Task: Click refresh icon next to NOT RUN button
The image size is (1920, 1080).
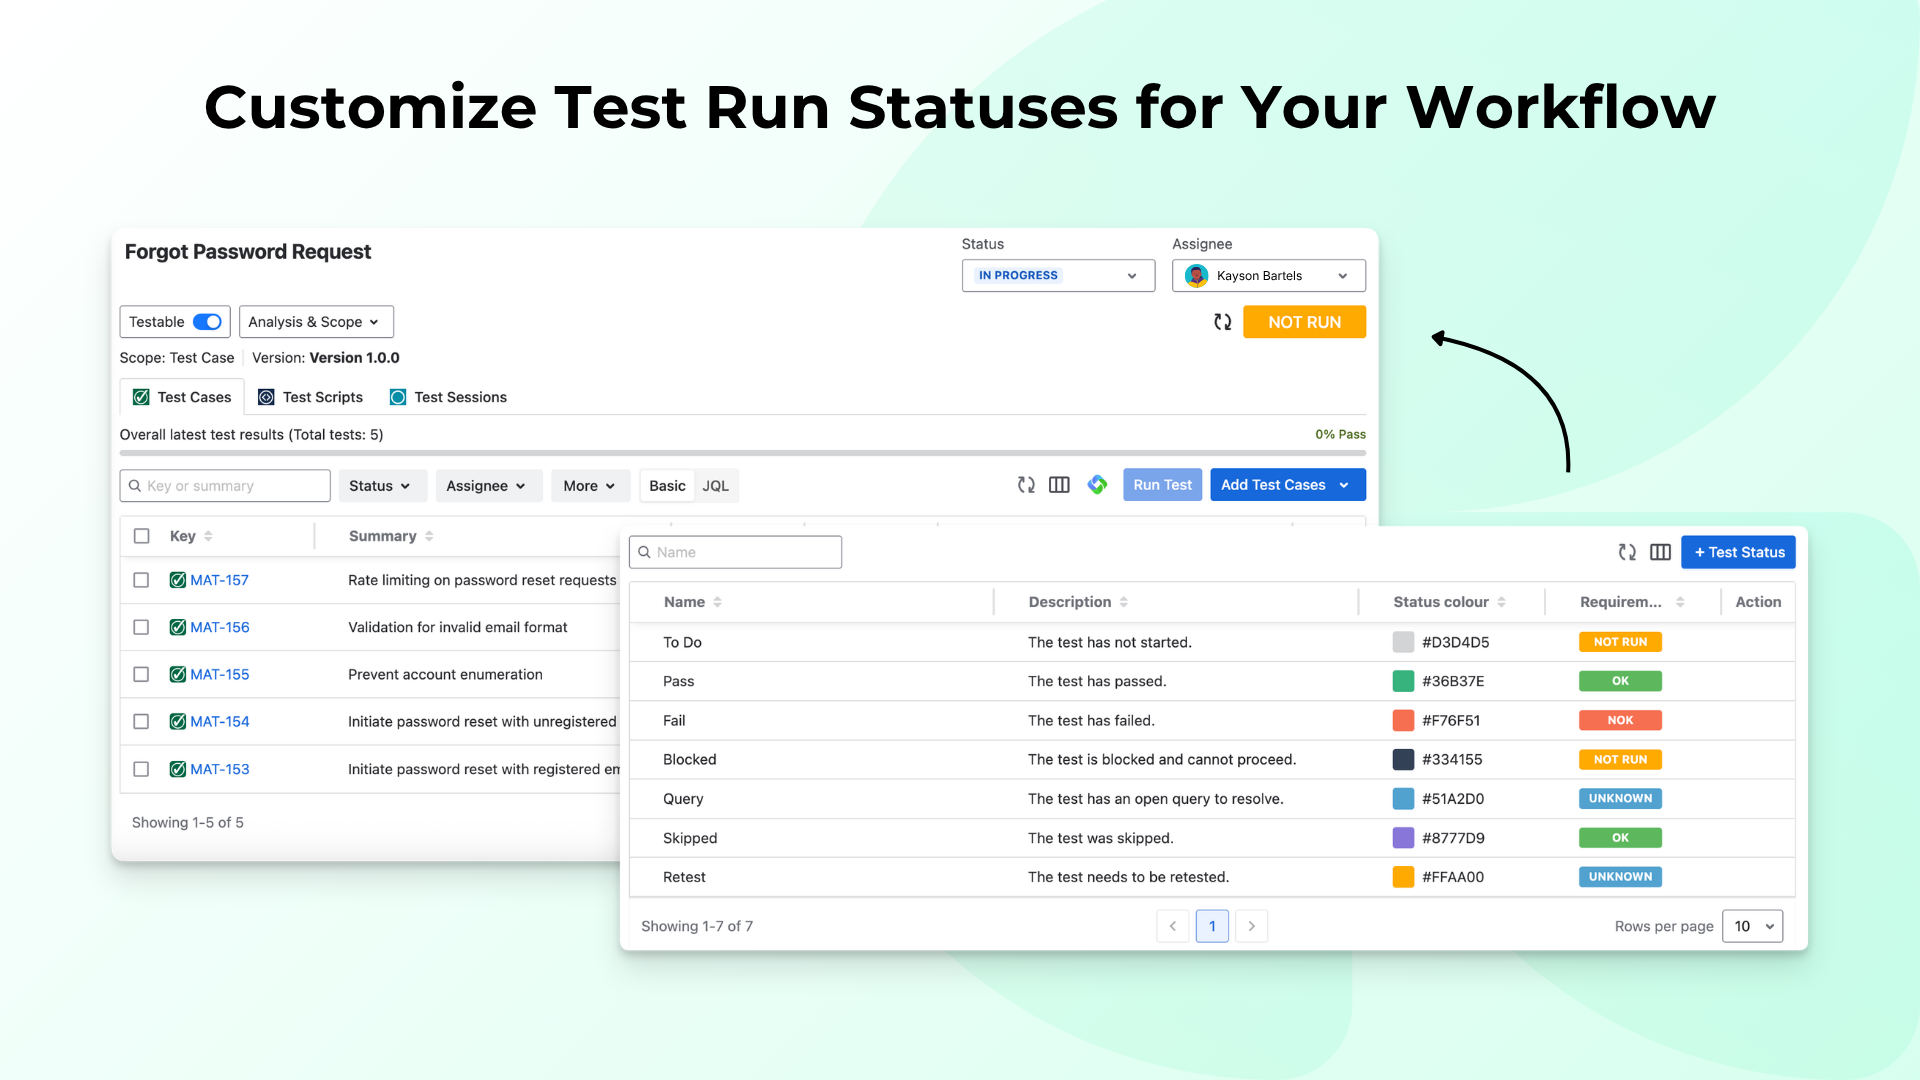Action: pyautogui.click(x=1222, y=322)
